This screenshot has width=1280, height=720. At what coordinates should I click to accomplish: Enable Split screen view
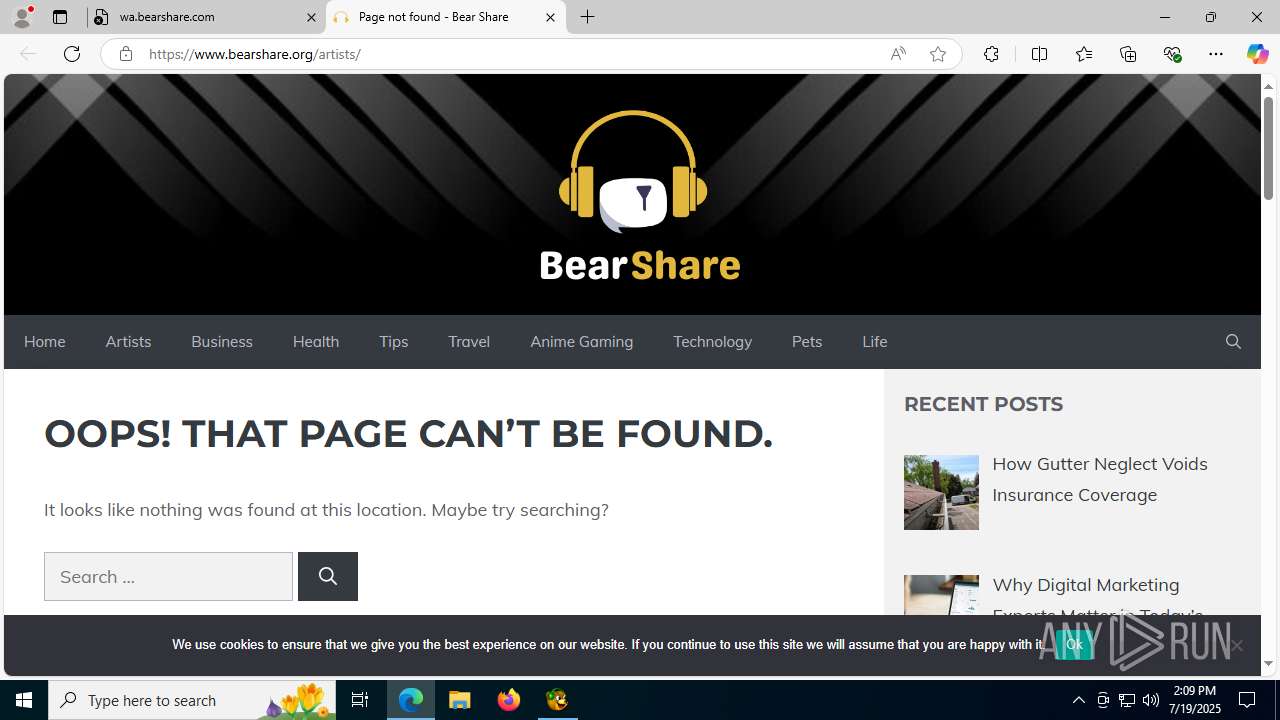click(x=1039, y=54)
